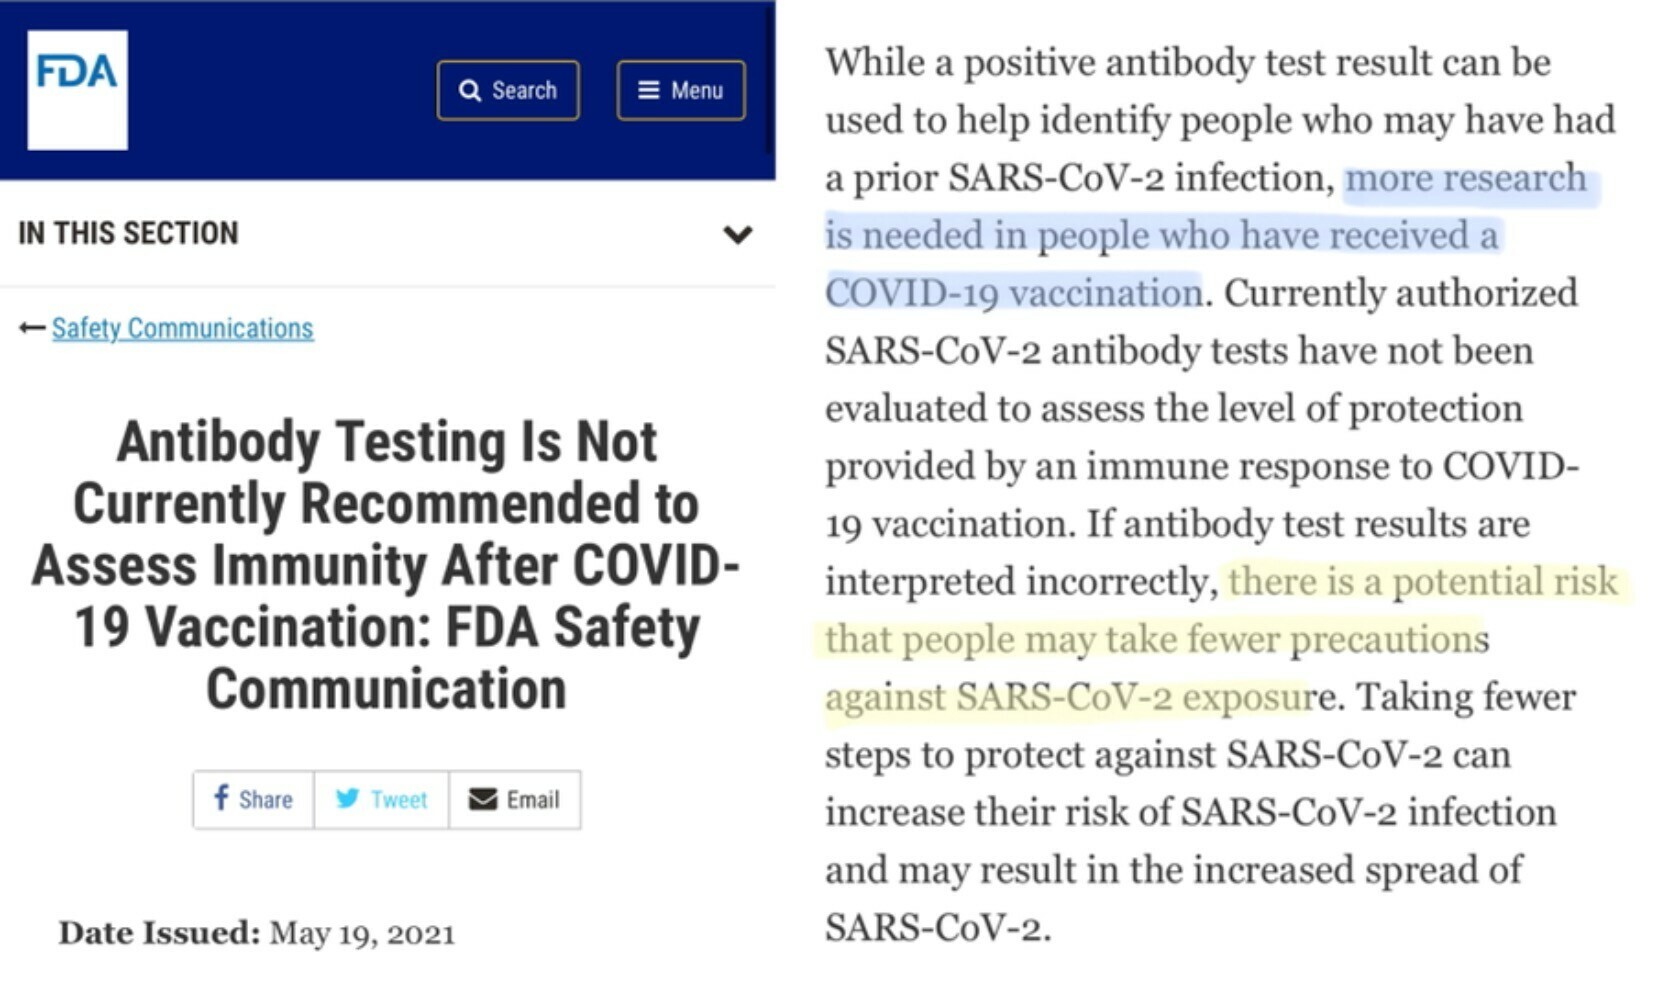
Task: Click the magnifying glass search icon
Action: pos(469,91)
